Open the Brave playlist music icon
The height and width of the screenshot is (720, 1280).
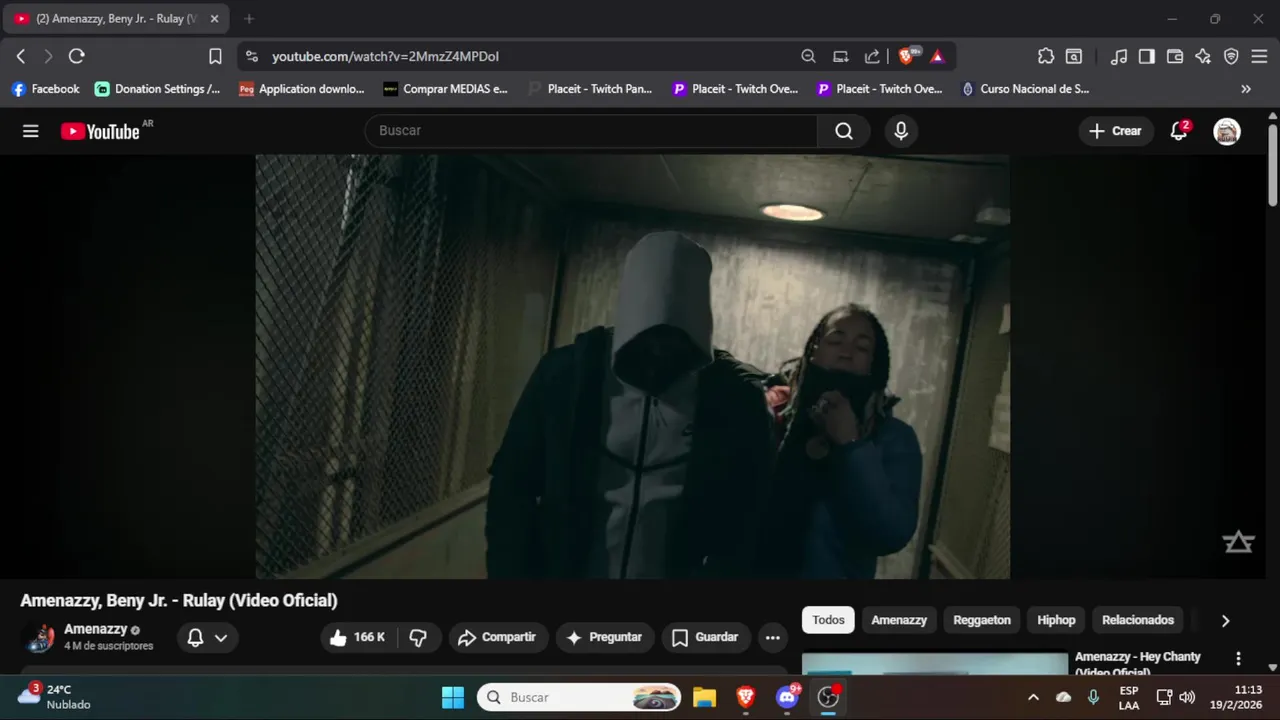click(x=1119, y=56)
